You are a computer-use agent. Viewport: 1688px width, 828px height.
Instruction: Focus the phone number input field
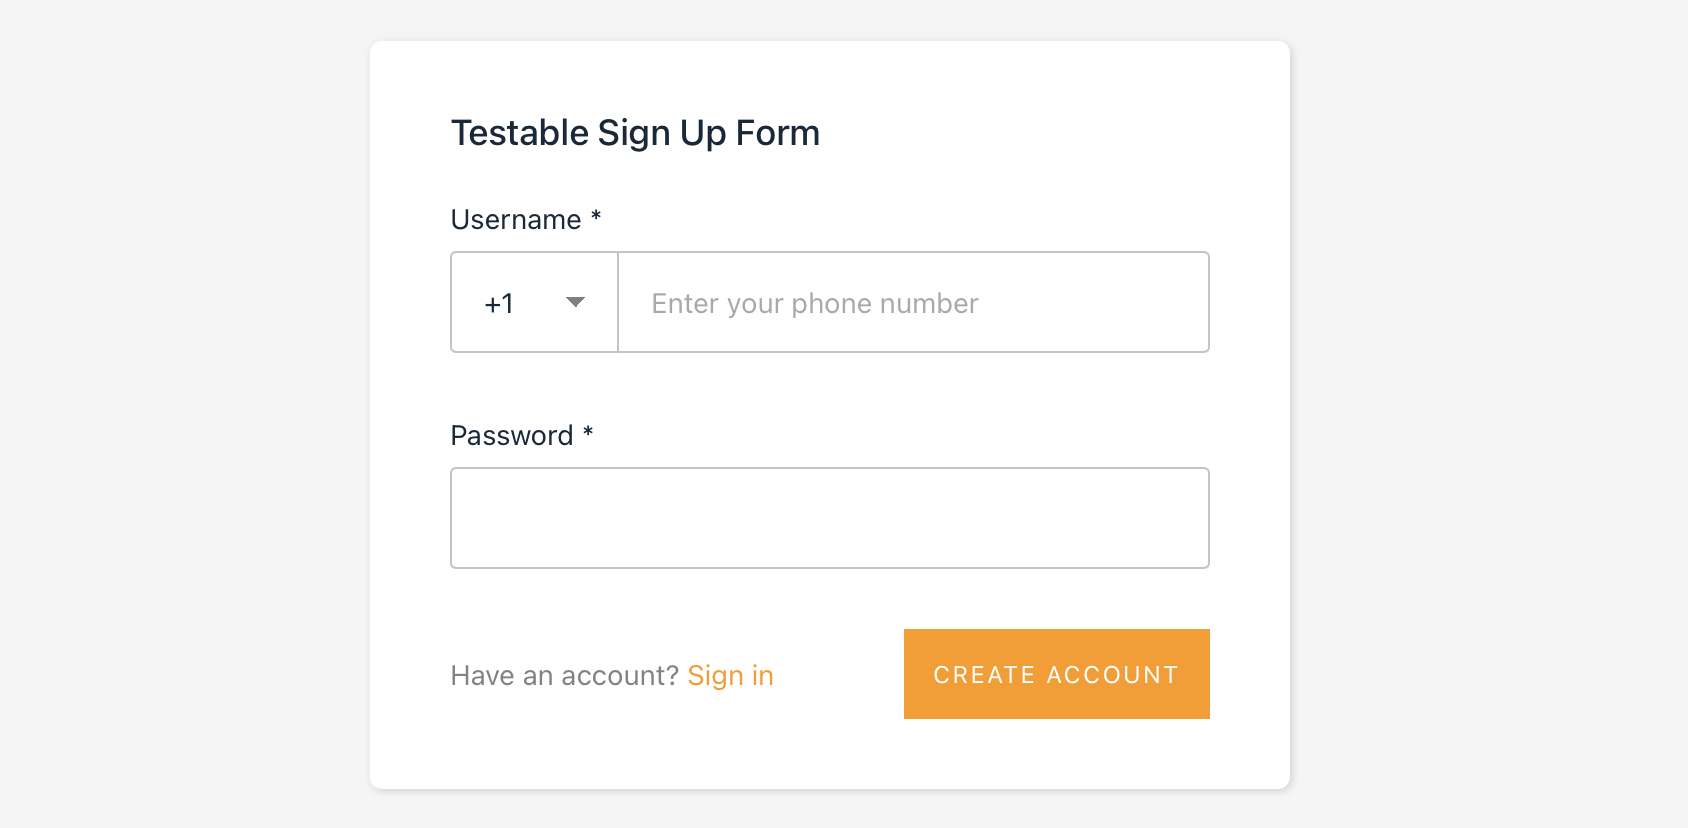[913, 302]
